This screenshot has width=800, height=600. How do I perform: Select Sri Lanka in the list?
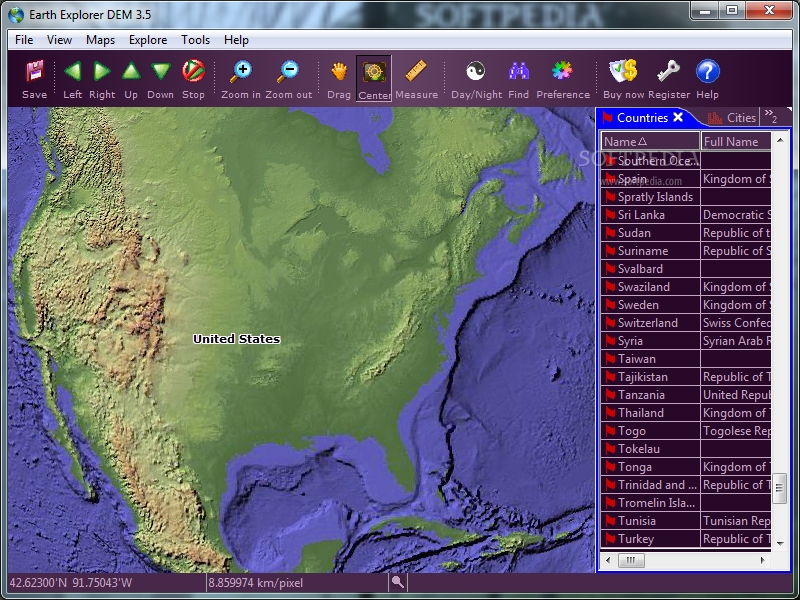click(686, 215)
